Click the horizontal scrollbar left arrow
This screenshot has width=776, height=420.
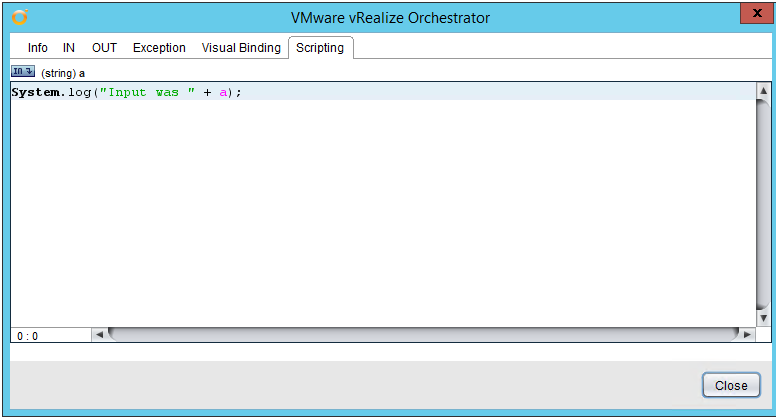99,335
